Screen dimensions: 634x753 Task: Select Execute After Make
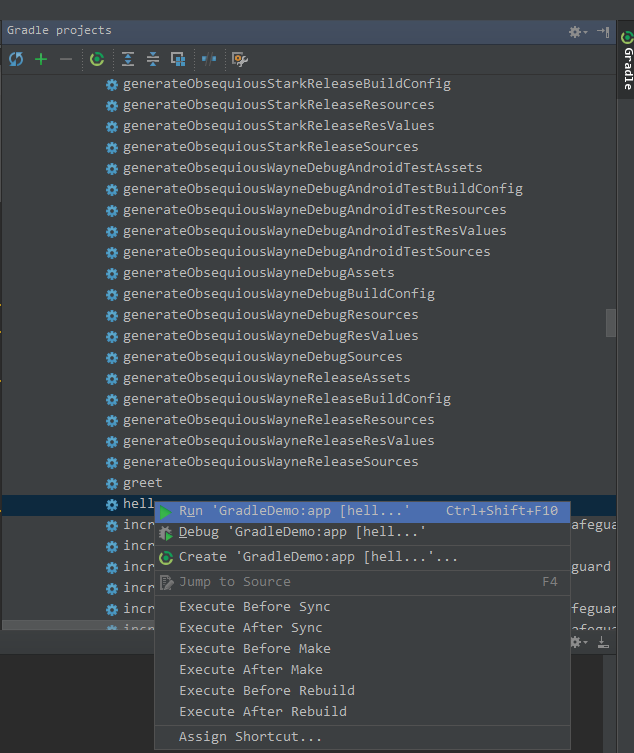click(362, 670)
